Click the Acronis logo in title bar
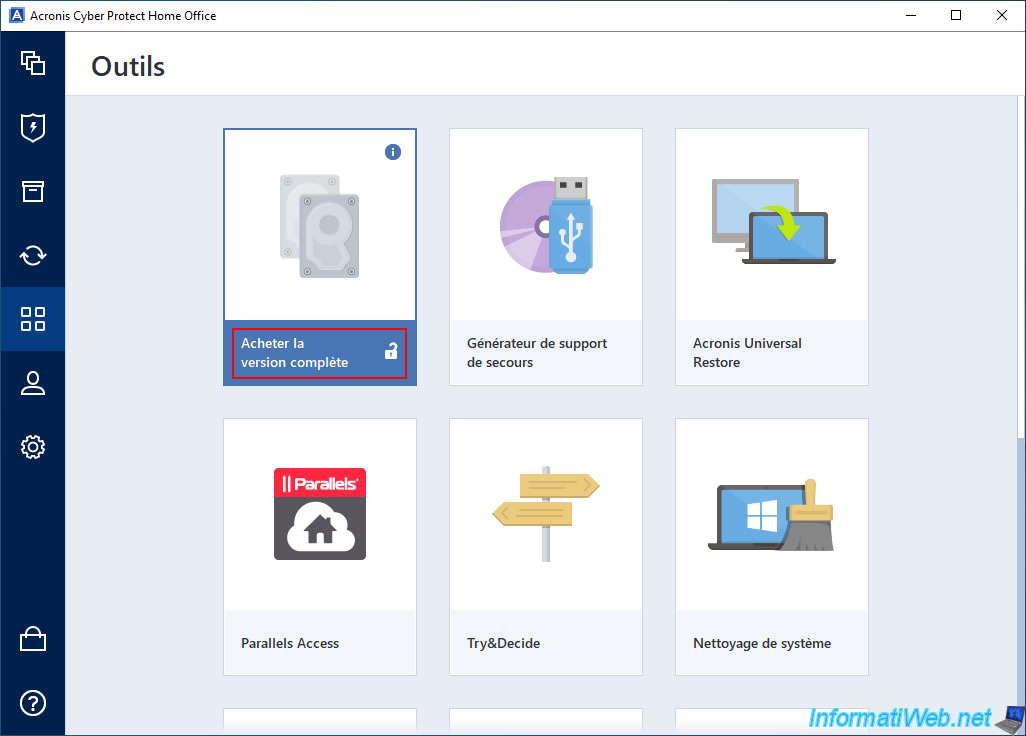Screen dimensions: 1026x736 pyautogui.click(x=14, y=15)
